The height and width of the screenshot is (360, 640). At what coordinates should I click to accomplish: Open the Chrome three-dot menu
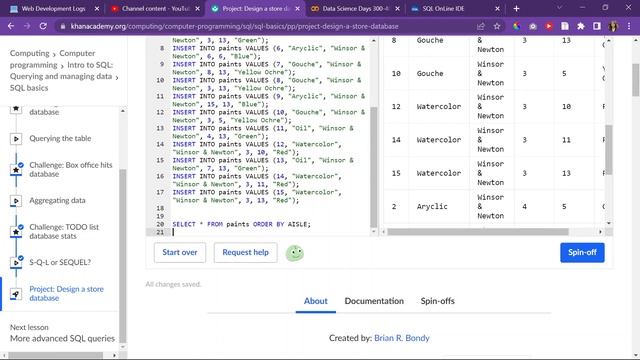[x=629, y=26]
